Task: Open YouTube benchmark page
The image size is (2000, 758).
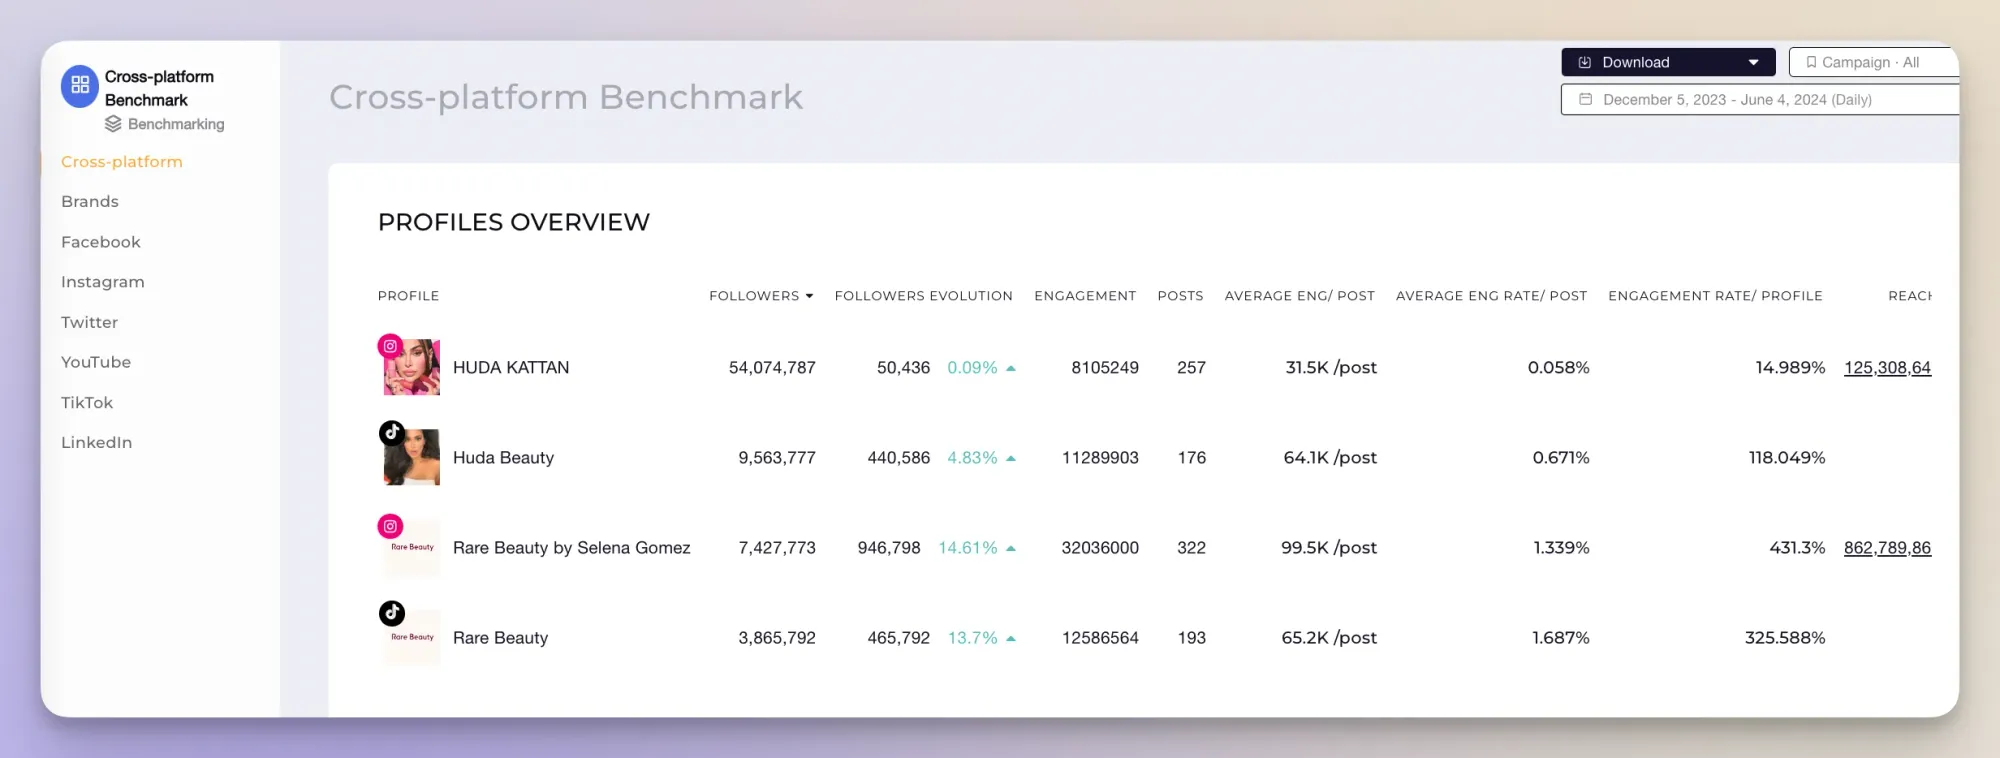Action: coord(96,362)
